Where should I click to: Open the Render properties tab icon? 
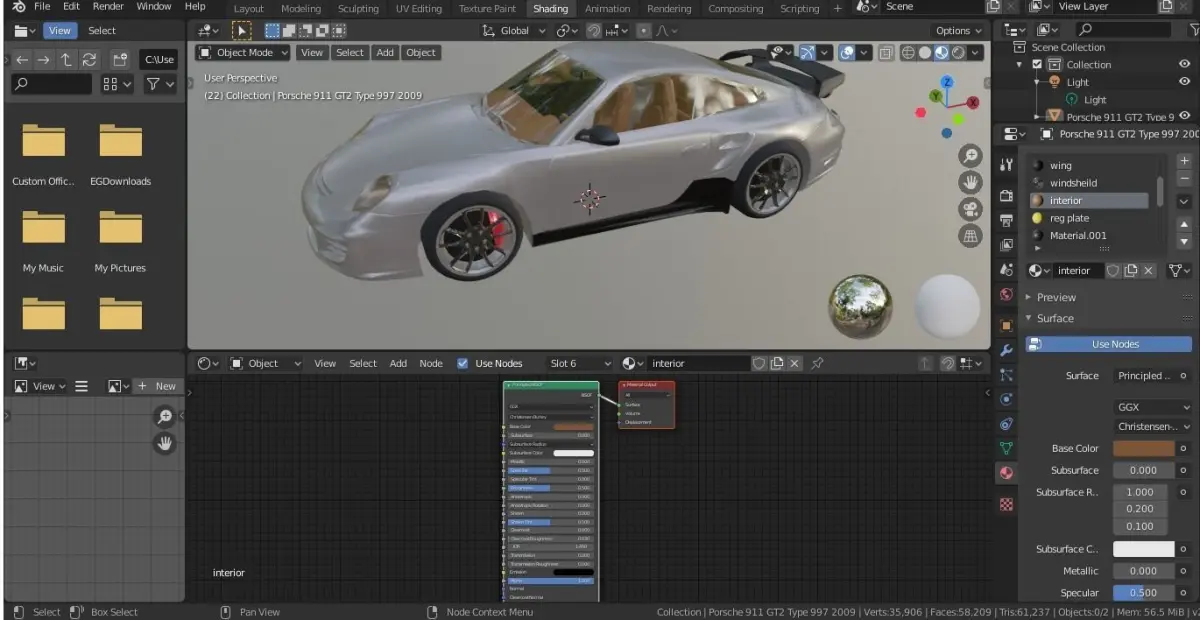pyautogui.click(x=1007, y=195)
